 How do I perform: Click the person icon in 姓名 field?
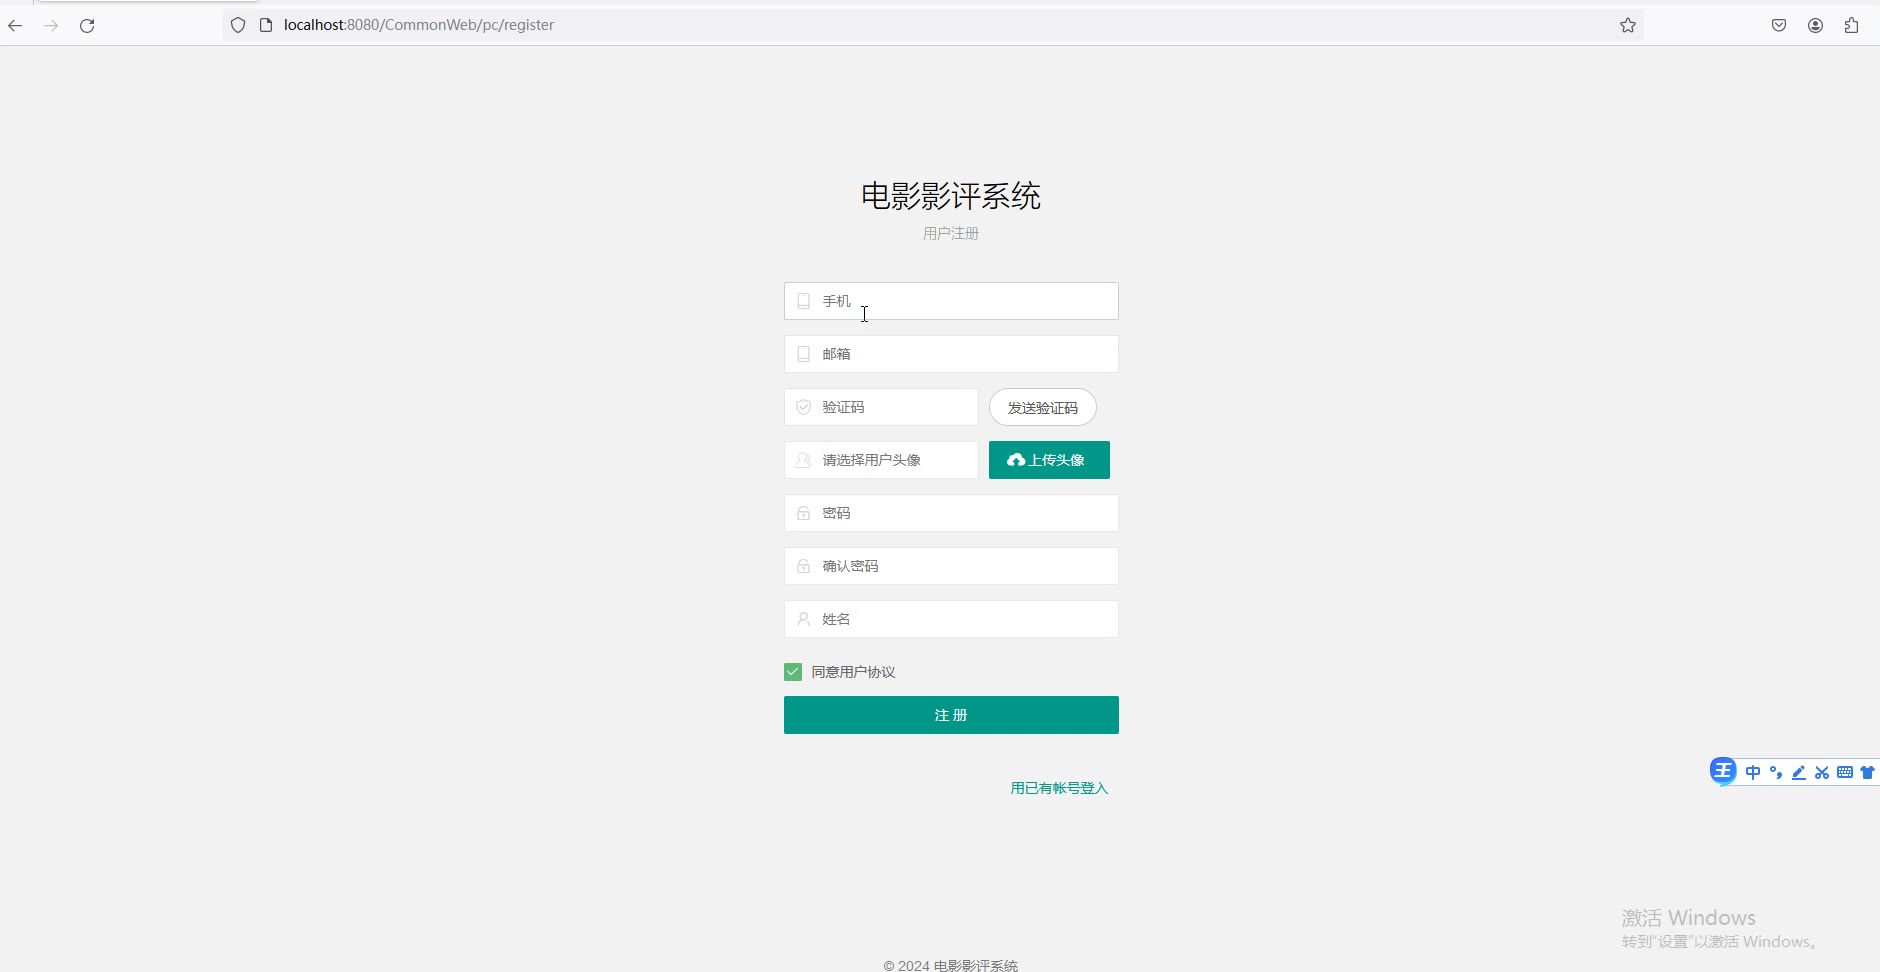[803, 619]
